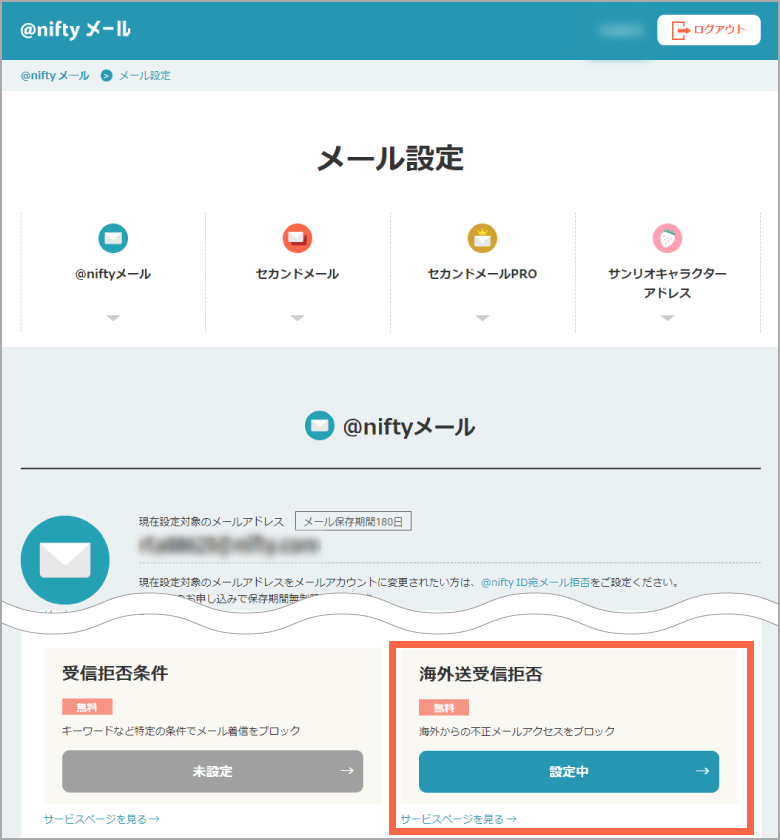Click the pink strawberry サンリオ icon

pos(667,238)
